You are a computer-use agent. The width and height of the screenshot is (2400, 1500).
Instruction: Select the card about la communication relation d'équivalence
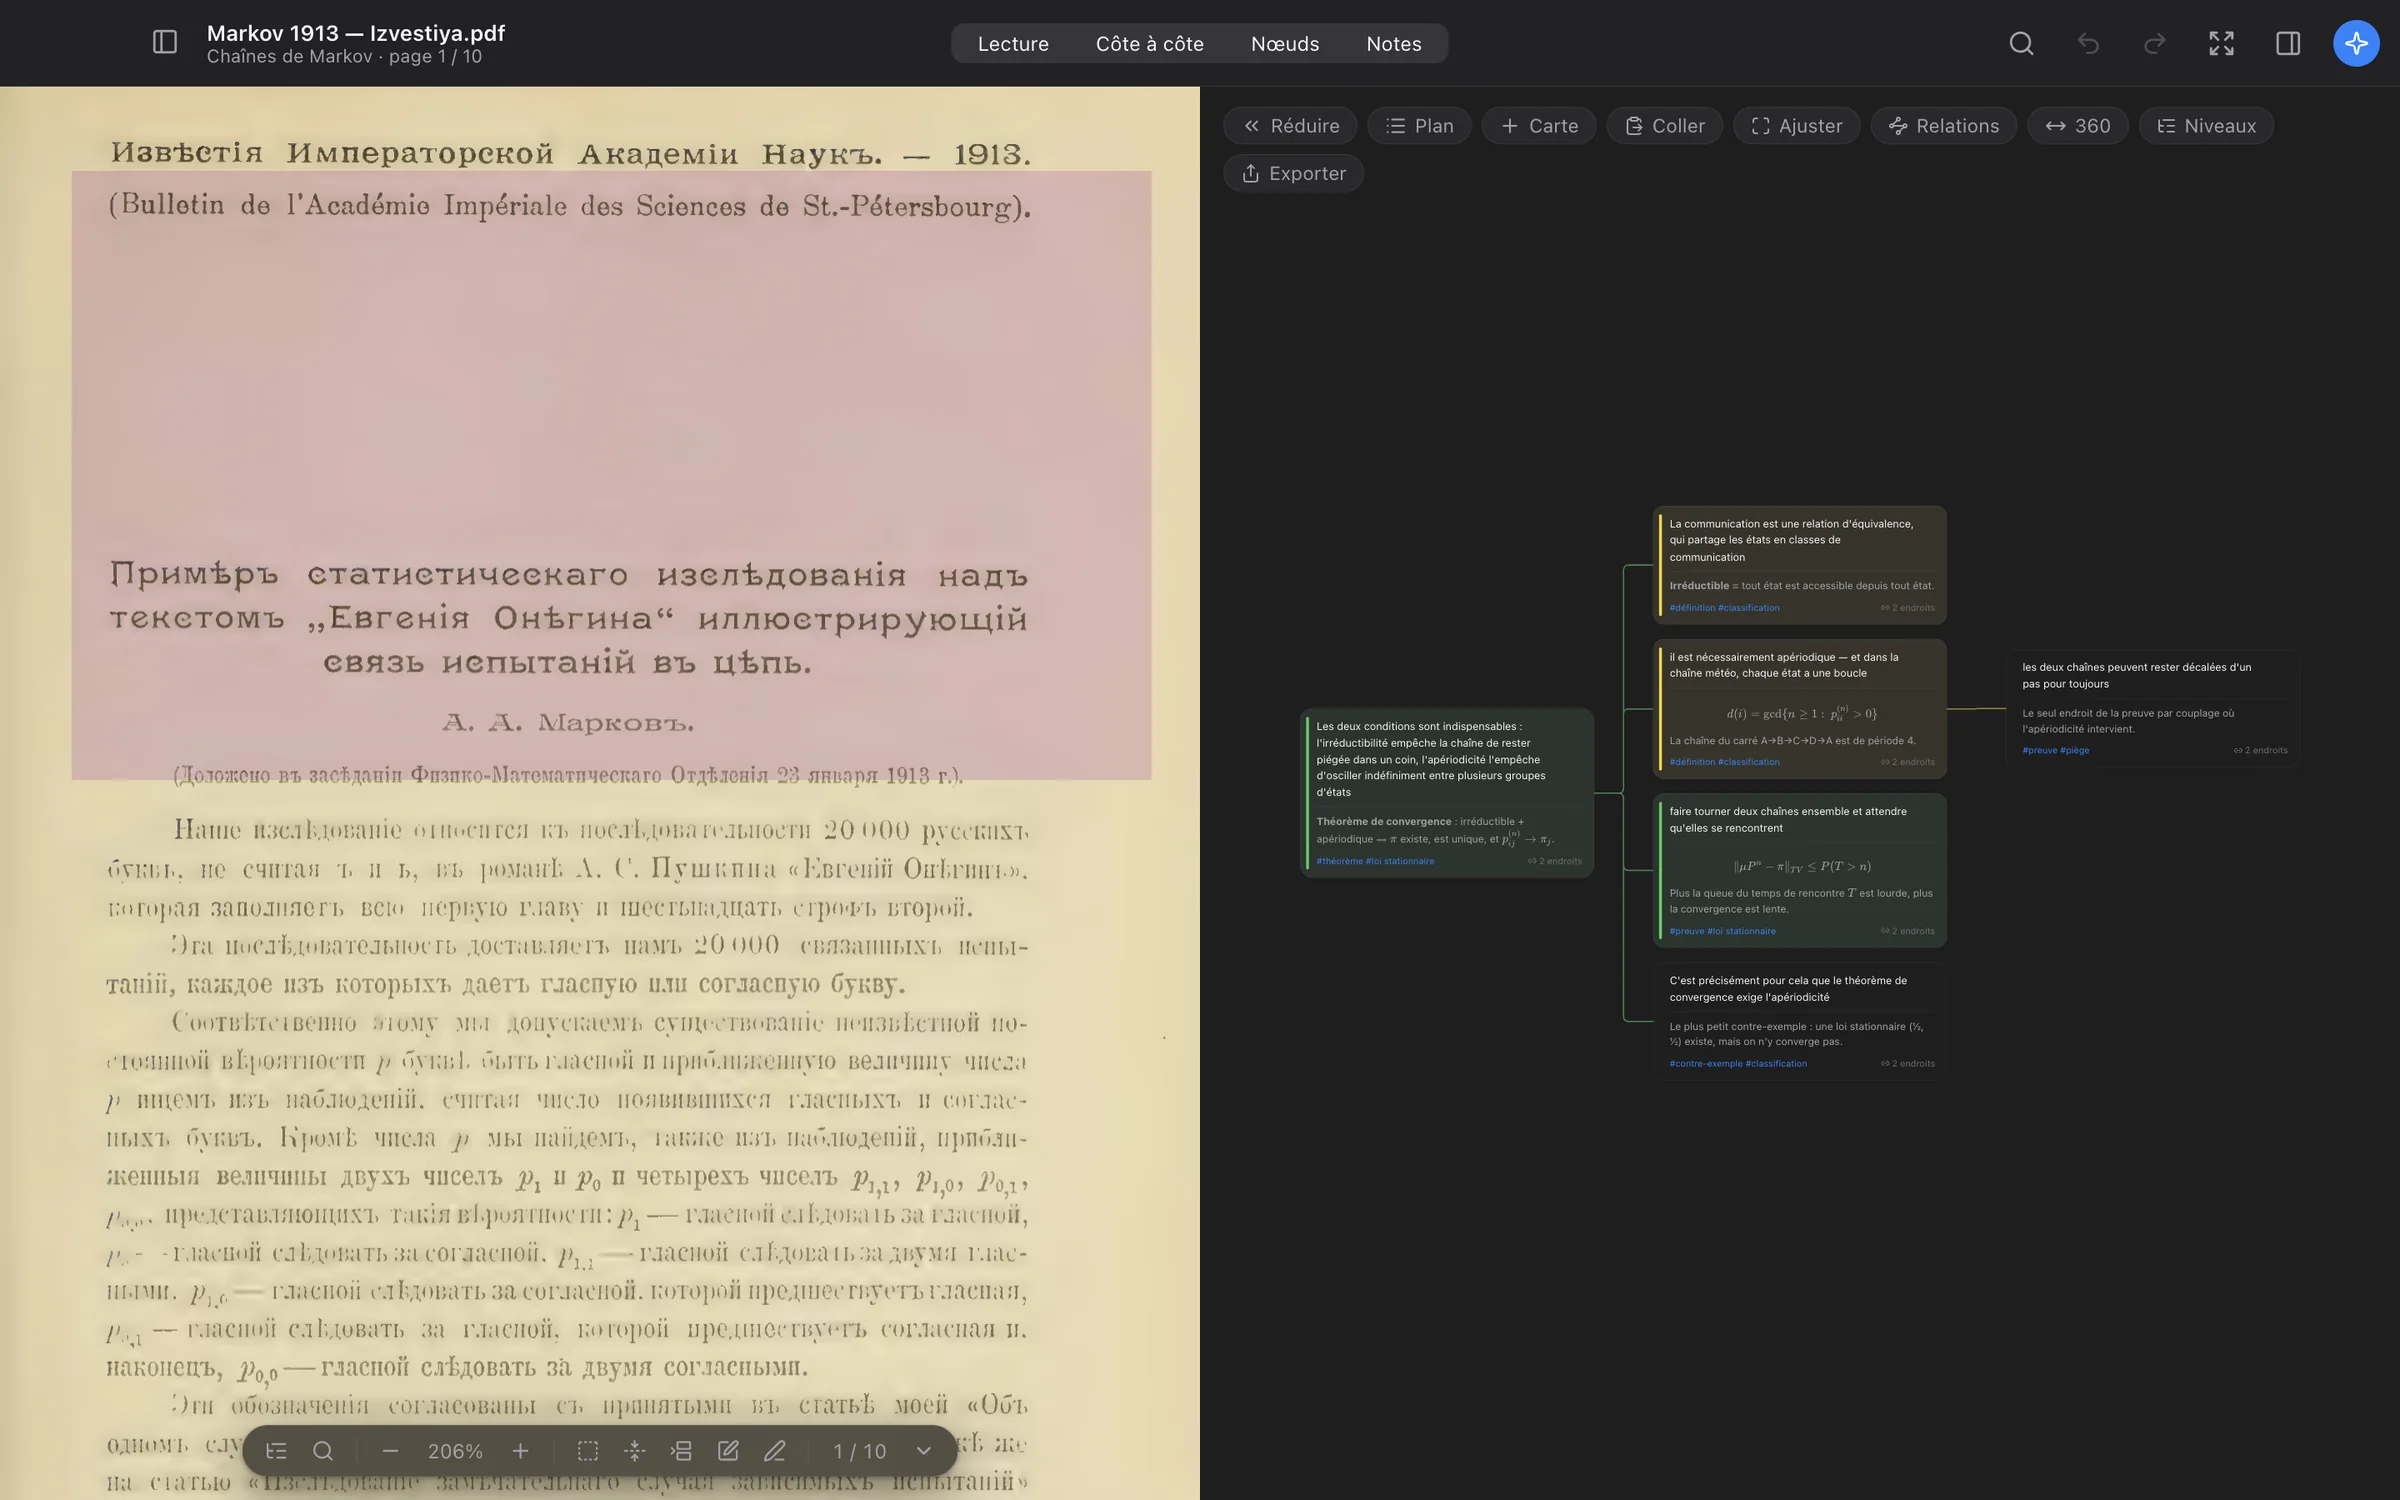pyautogui.click(x=1799, y=565)
